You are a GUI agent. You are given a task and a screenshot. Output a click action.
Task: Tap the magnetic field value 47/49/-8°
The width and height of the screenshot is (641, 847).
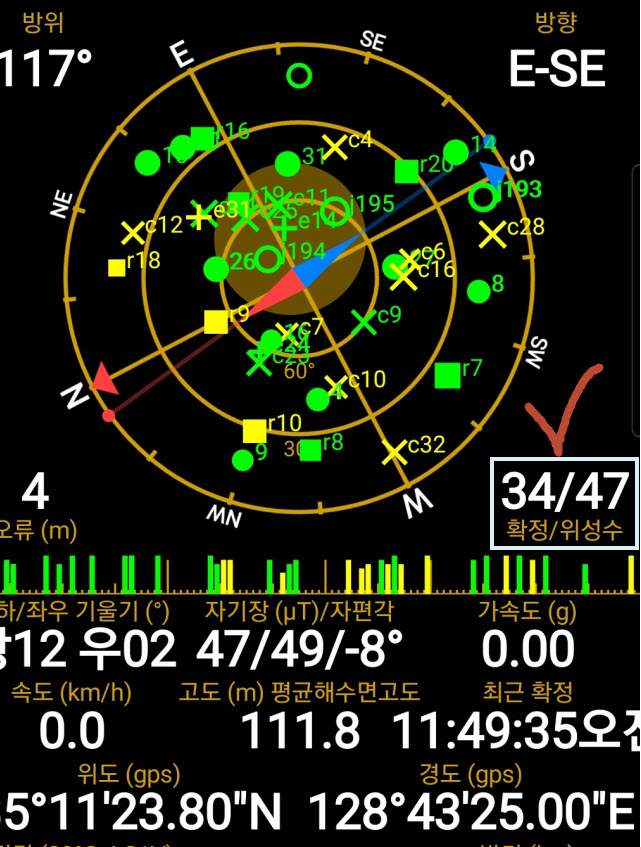click(300, 649)
